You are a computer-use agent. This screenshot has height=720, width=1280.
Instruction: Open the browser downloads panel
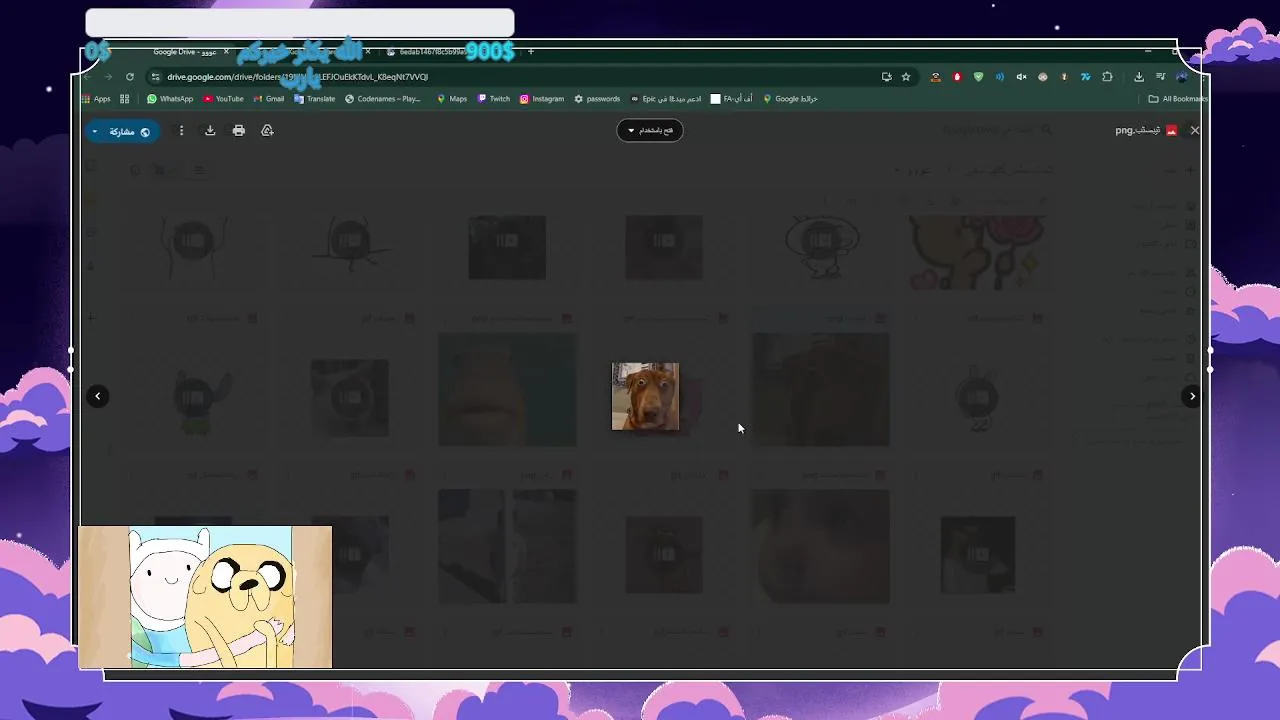click(x=1139, y=77)
